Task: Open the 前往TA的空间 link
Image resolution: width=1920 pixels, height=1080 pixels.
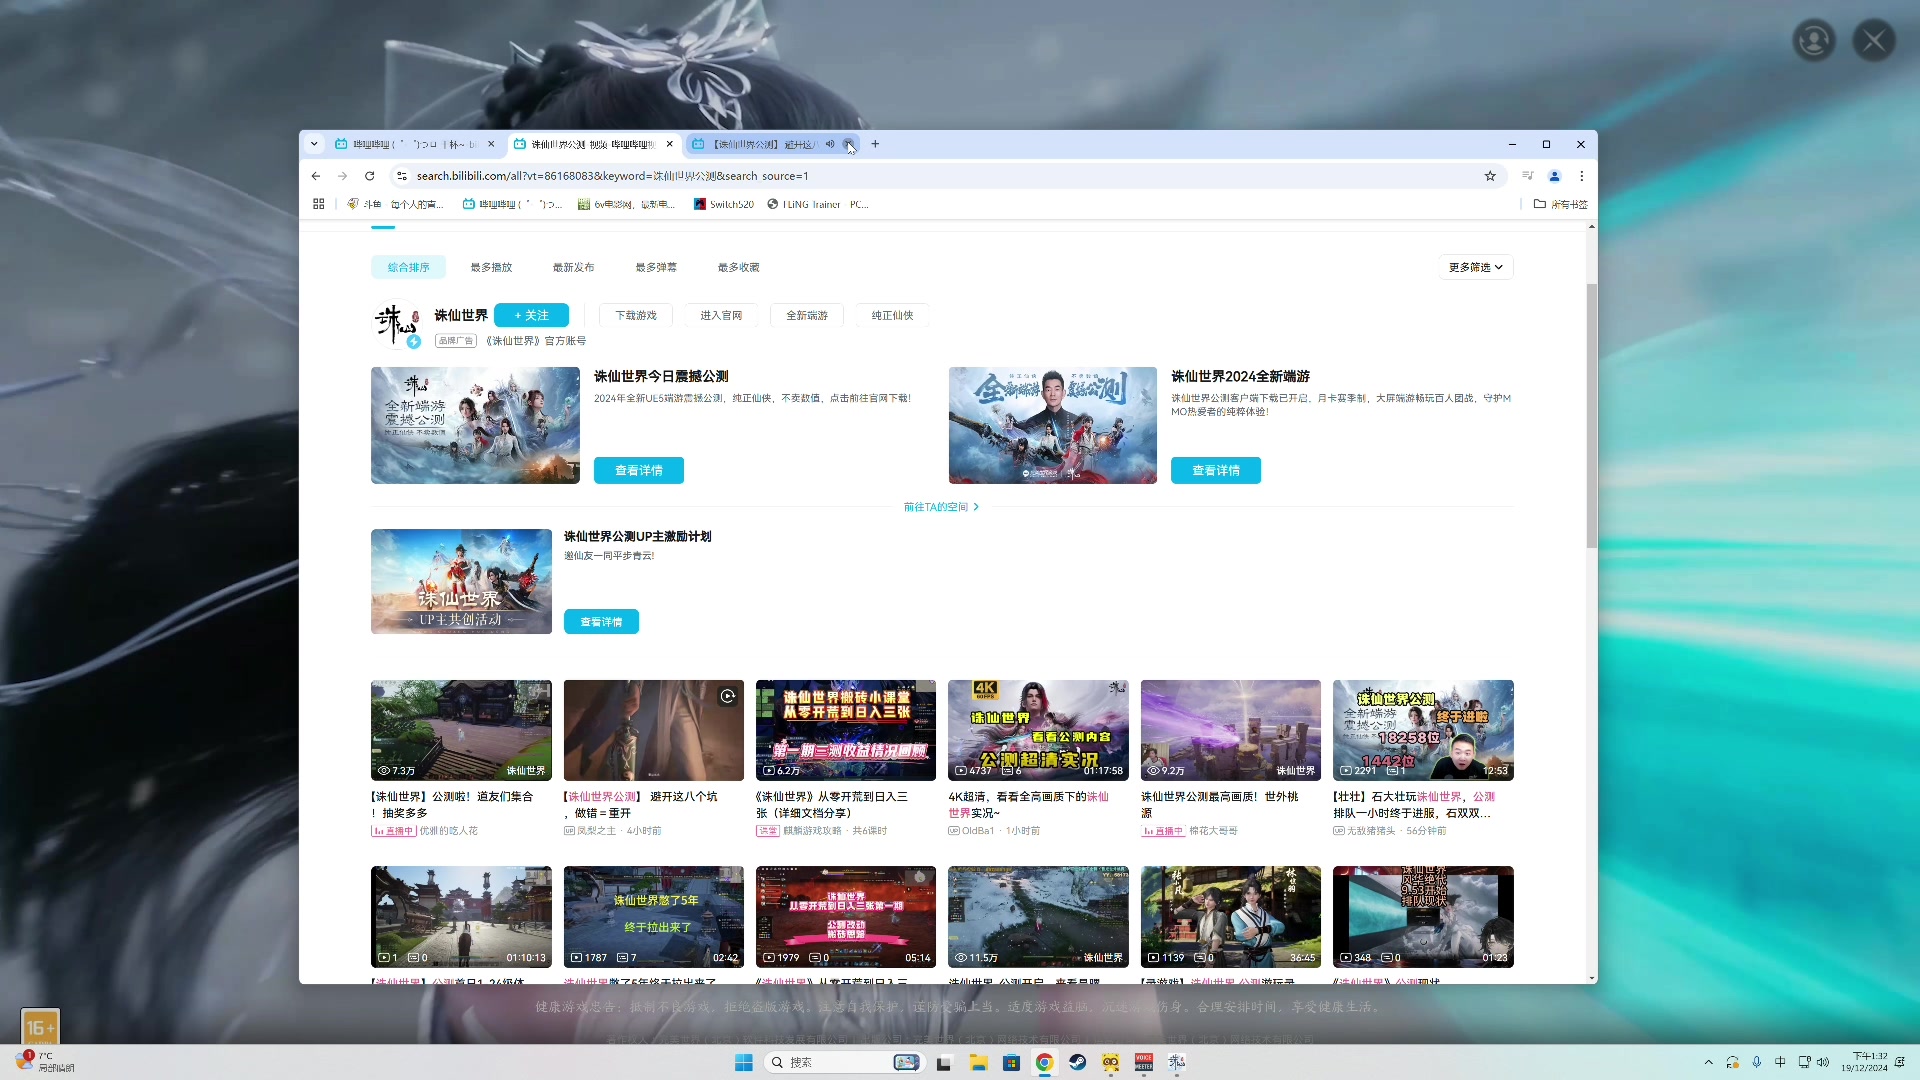Action: pyautogui.click(x=941, y=507)
